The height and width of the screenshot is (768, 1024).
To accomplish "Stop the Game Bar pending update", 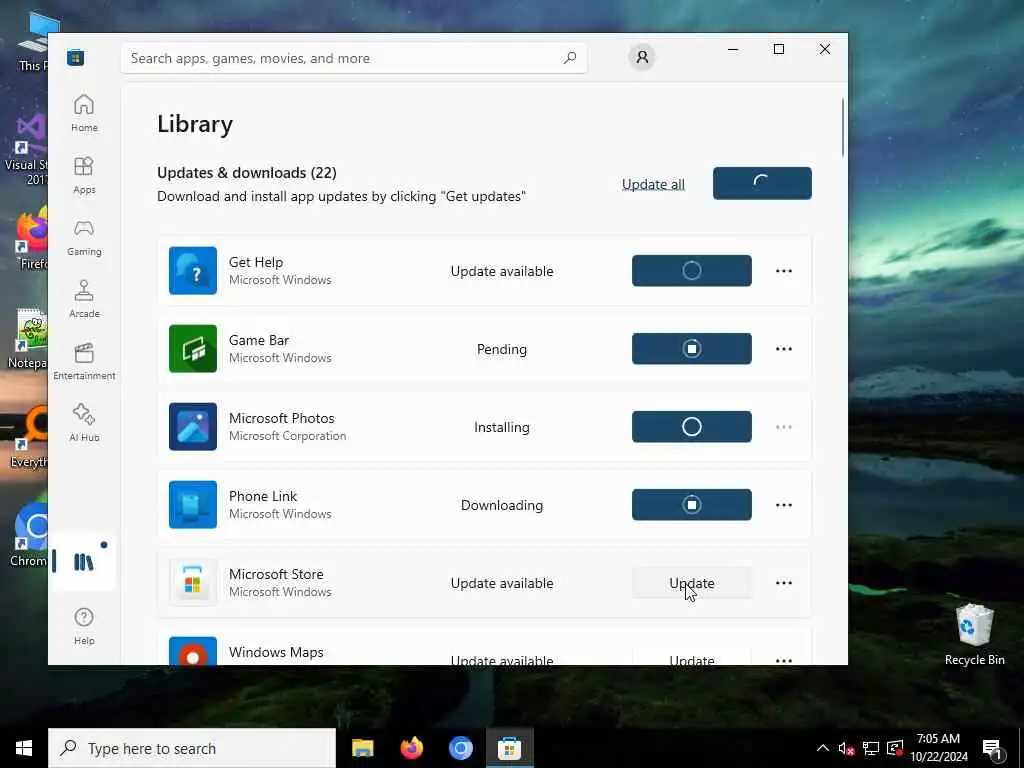I will click(x=692, y=349).
